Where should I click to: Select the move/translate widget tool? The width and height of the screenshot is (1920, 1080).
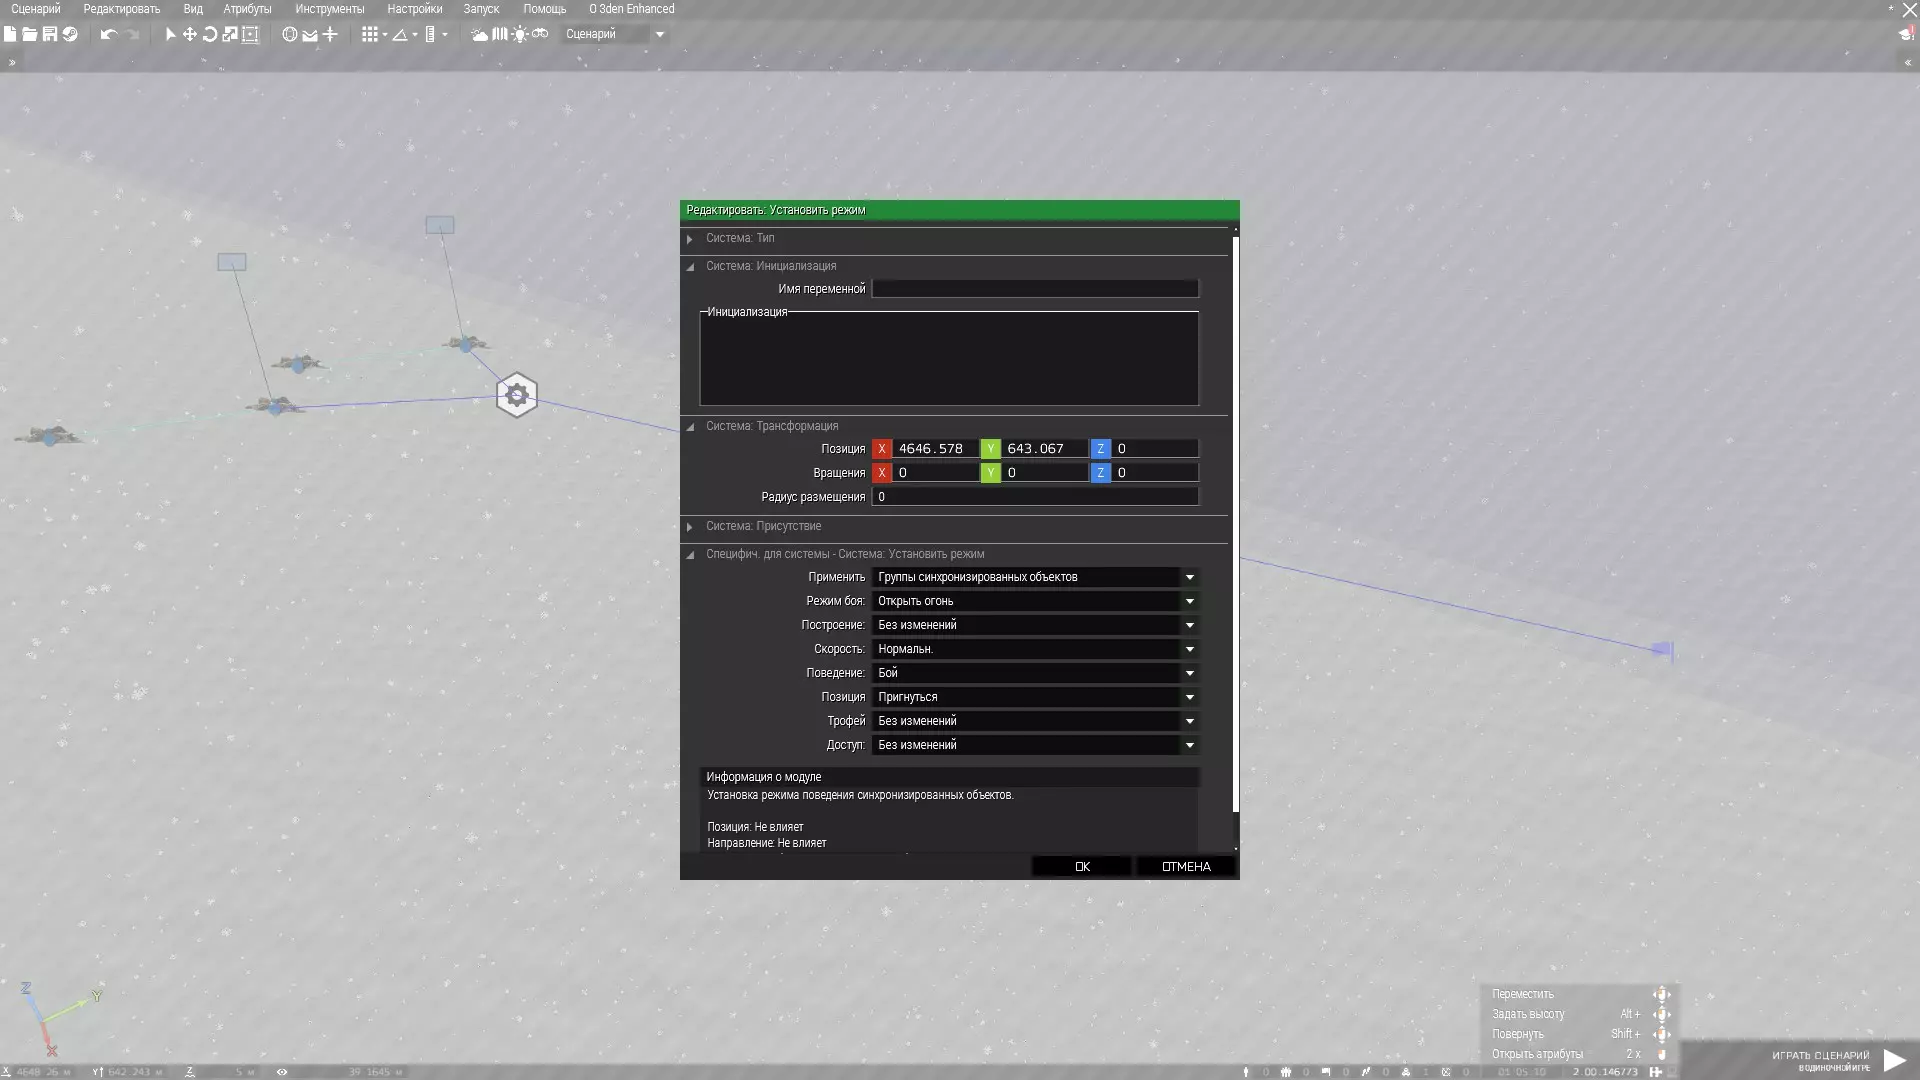coord(189,34)
